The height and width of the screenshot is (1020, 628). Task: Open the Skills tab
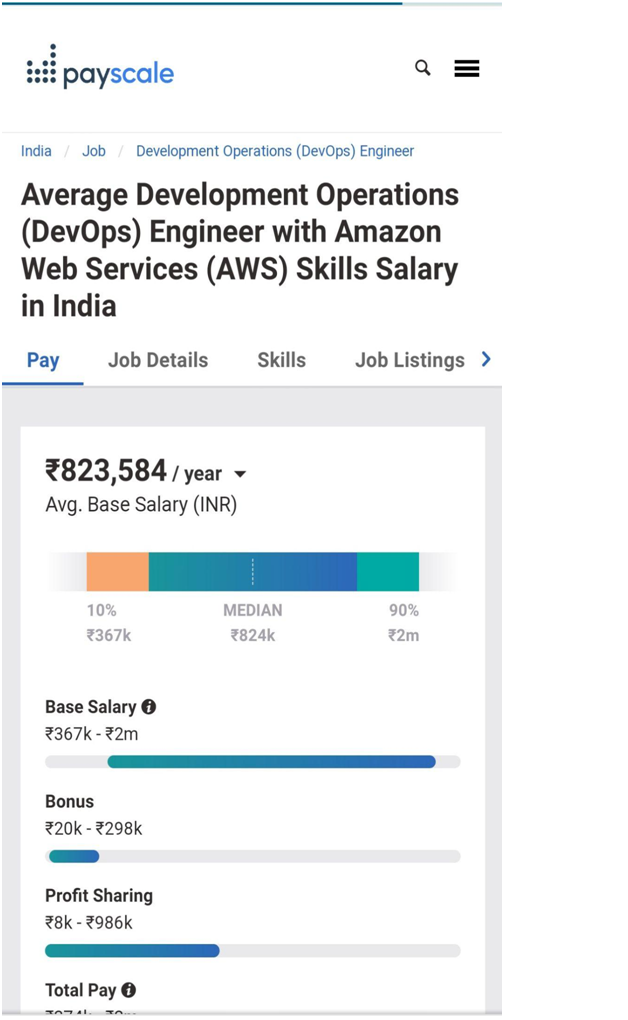pos(281,359)
